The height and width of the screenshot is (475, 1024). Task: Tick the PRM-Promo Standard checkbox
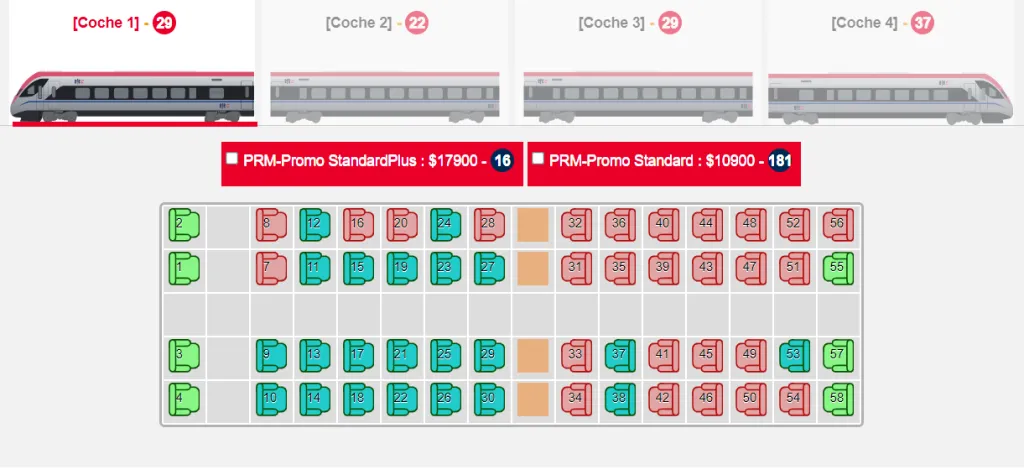[538, 158]
